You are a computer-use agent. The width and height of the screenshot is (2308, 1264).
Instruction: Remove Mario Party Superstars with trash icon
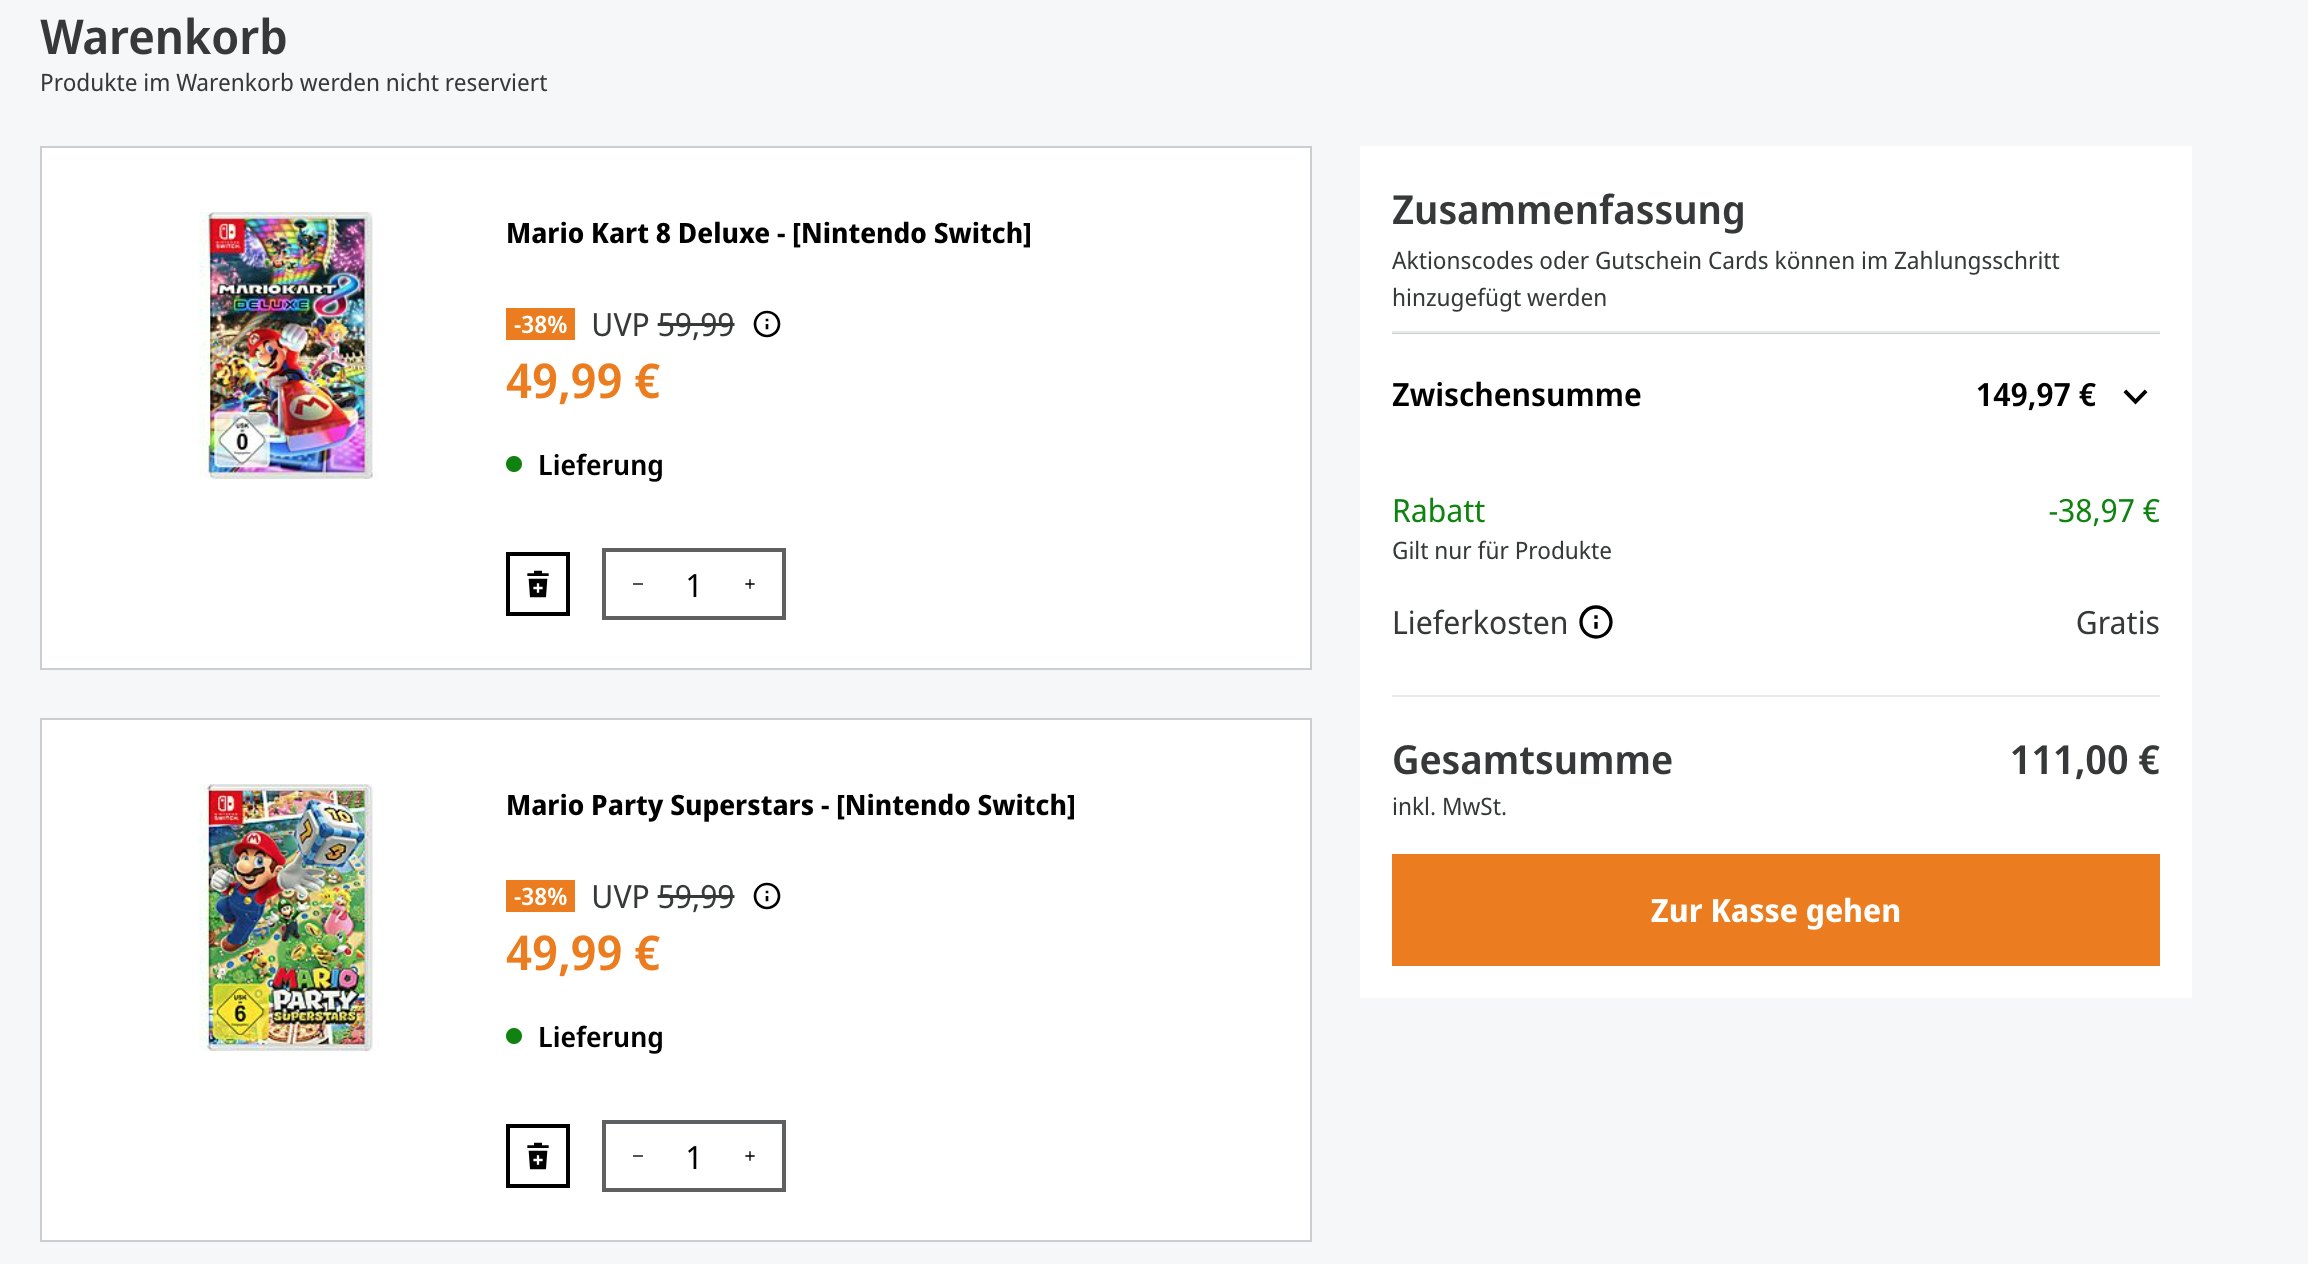pos(538,1156)
